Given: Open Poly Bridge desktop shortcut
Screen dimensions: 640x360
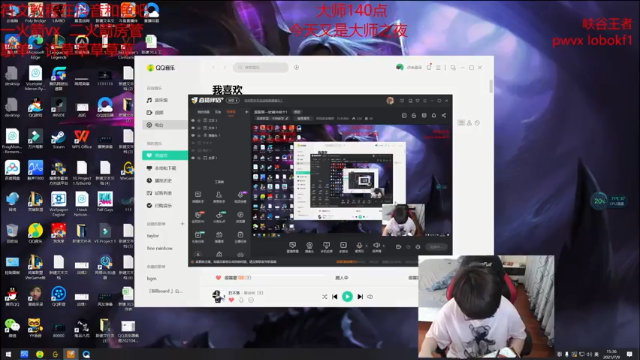Looking at the screenshot, I should pos(35,13).
